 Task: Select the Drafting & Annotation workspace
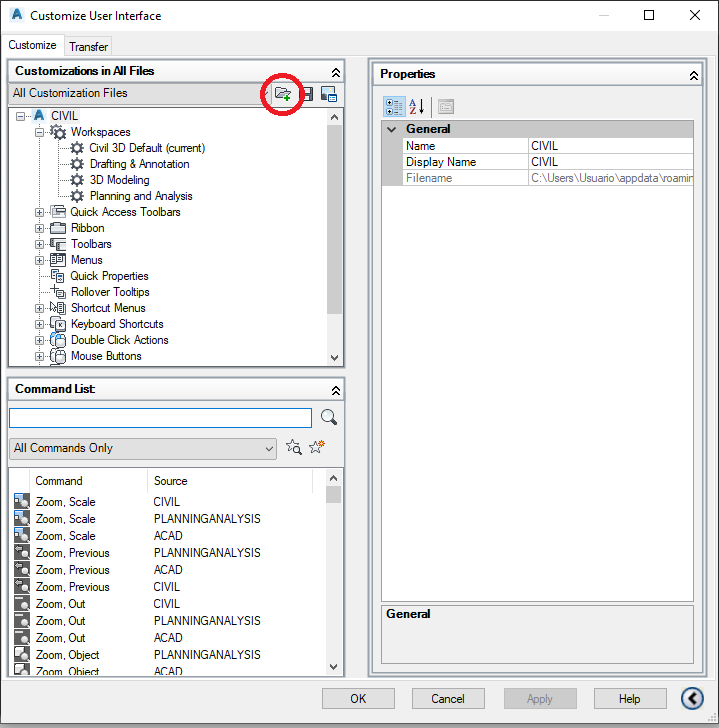click(x=139, y=164)
